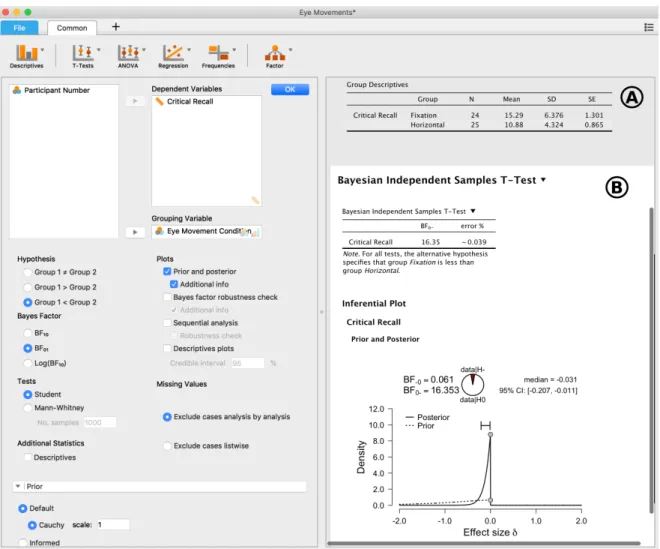
Task: Open the Descriptives analysis menu
Action: coord(26,56)
